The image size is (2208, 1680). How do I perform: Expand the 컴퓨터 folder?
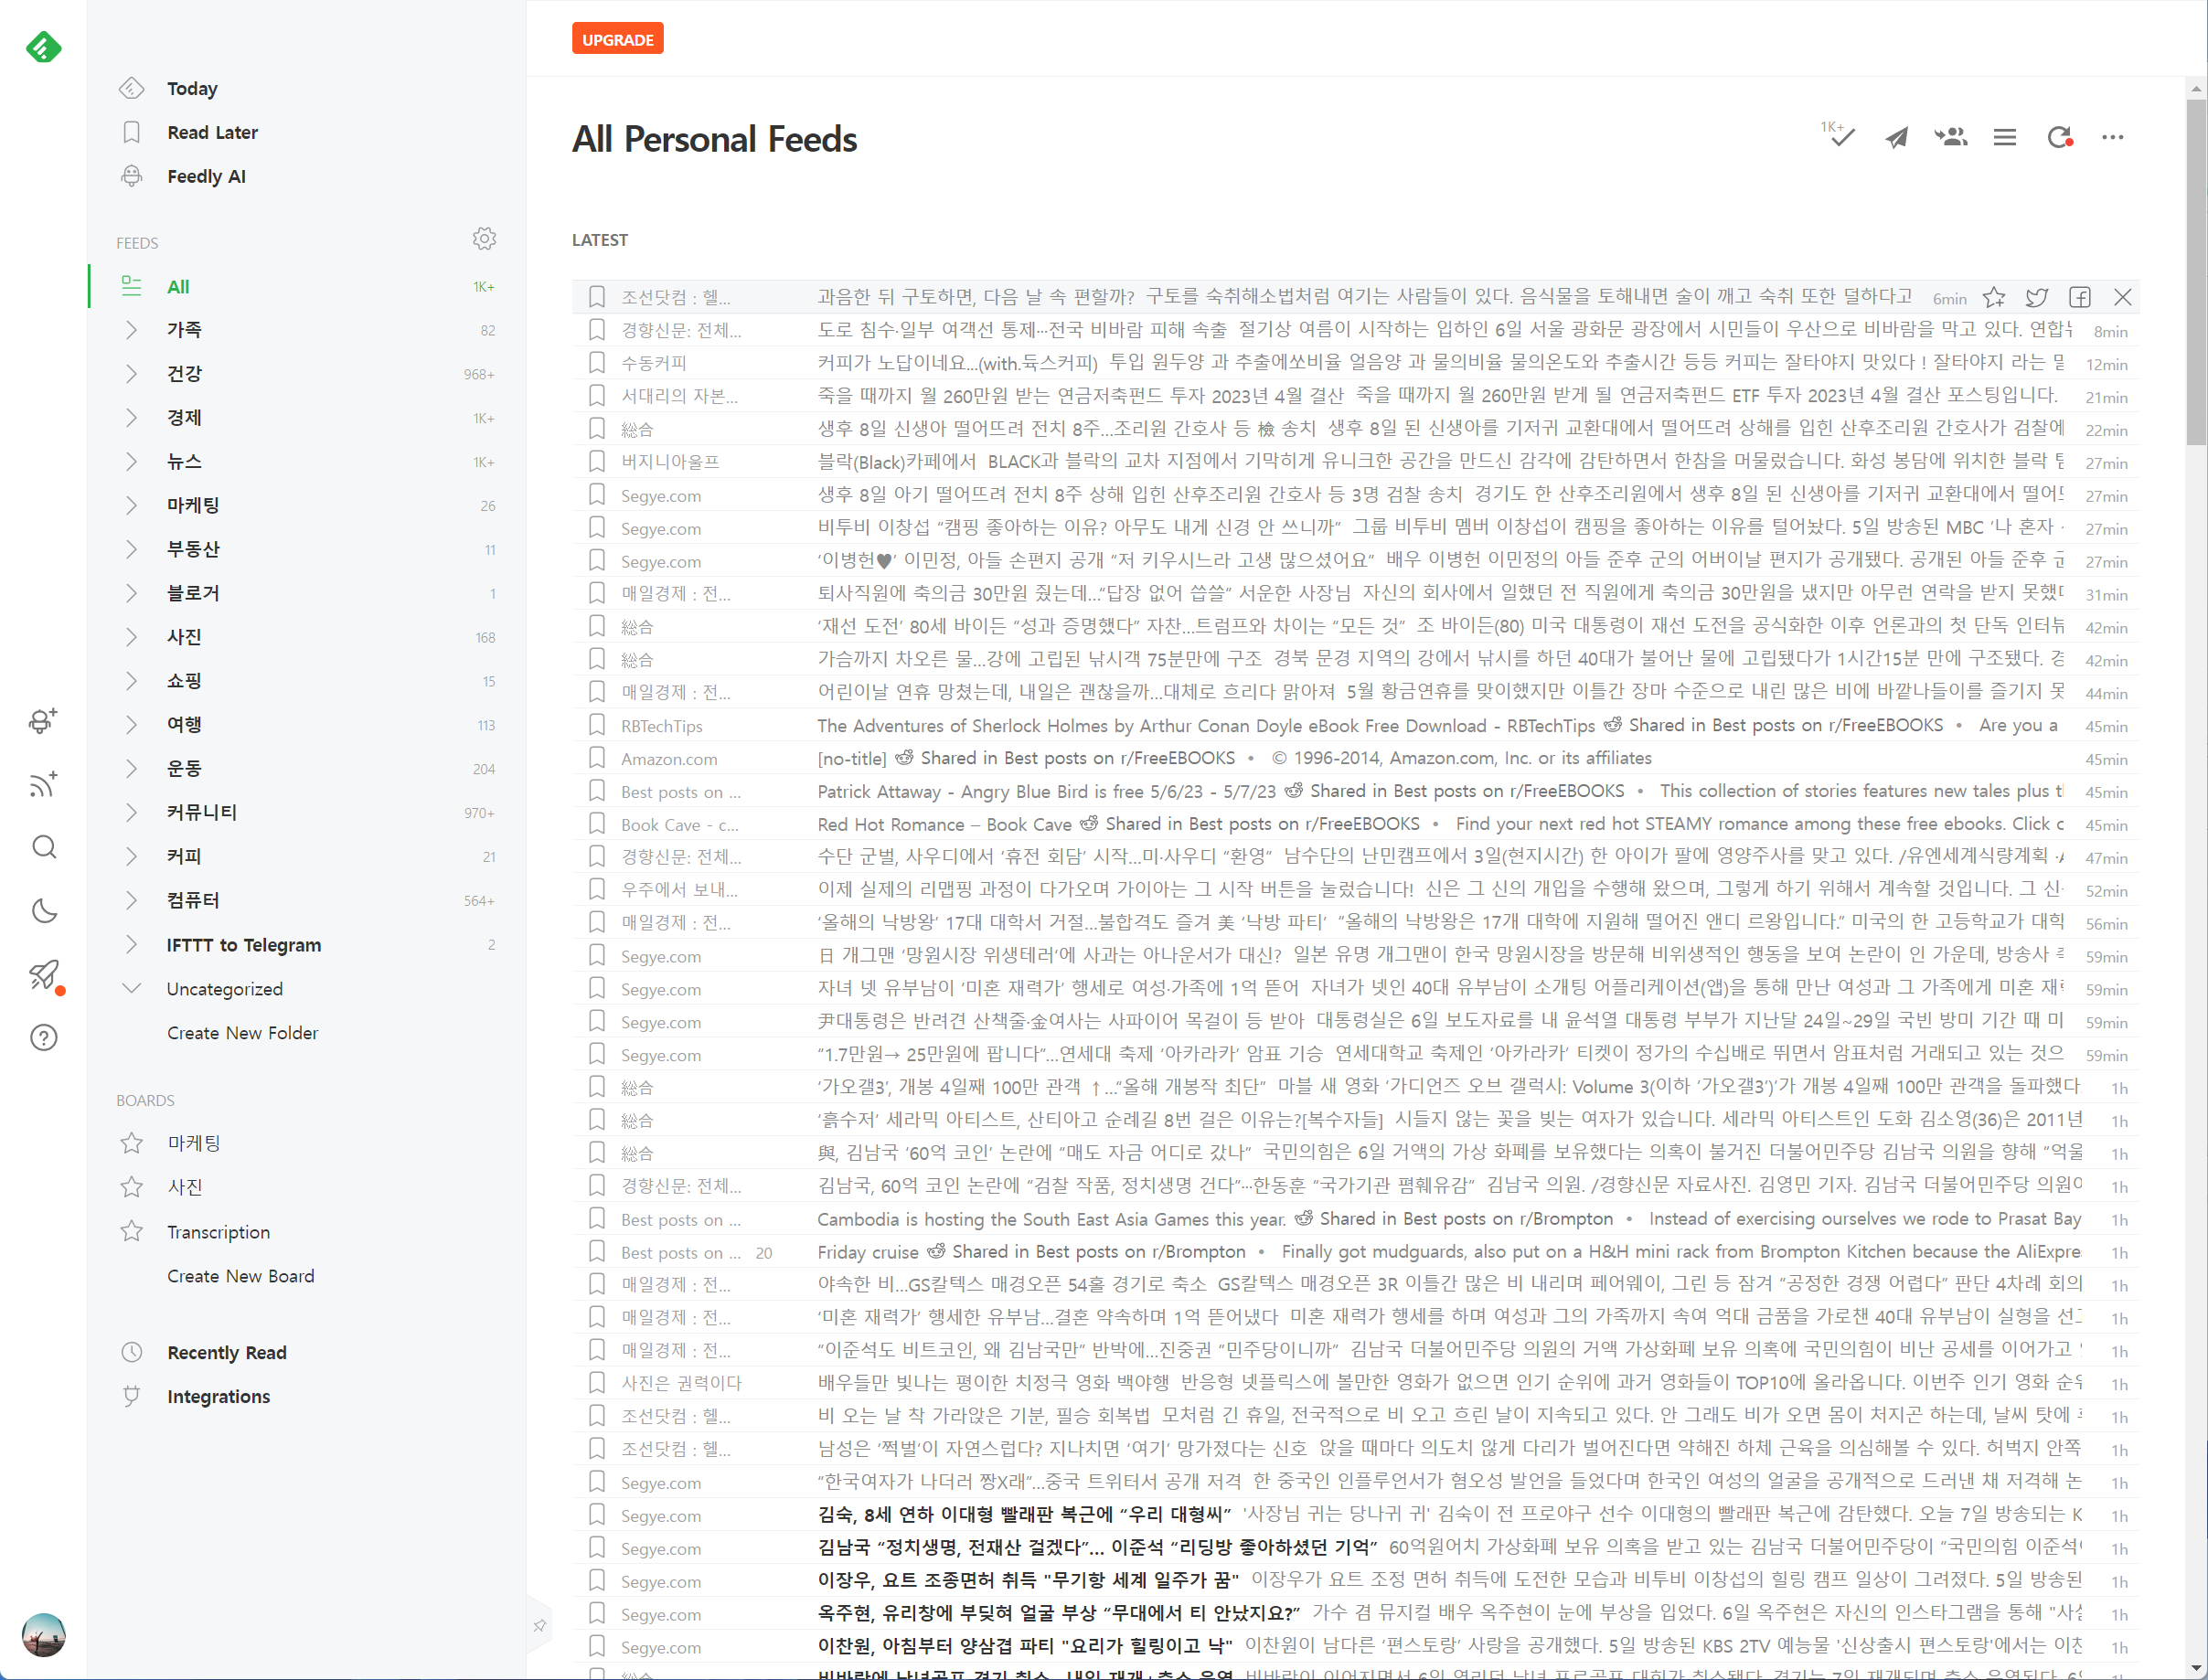131,900
